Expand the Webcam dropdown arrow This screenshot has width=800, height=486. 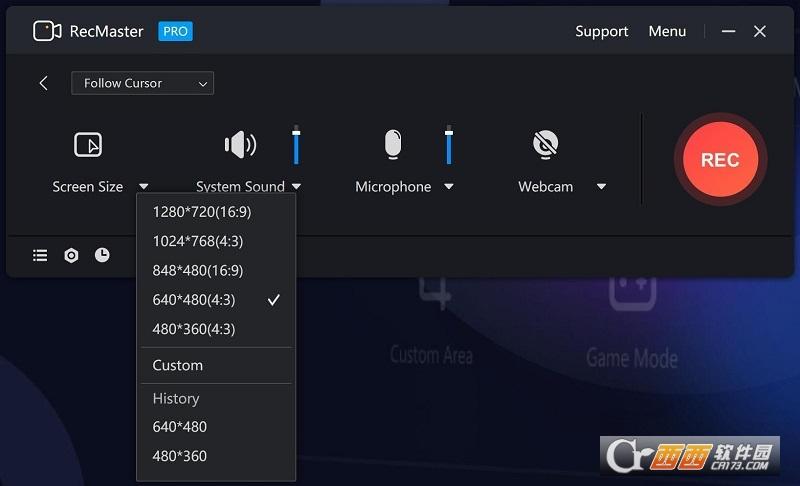point(601,187)
